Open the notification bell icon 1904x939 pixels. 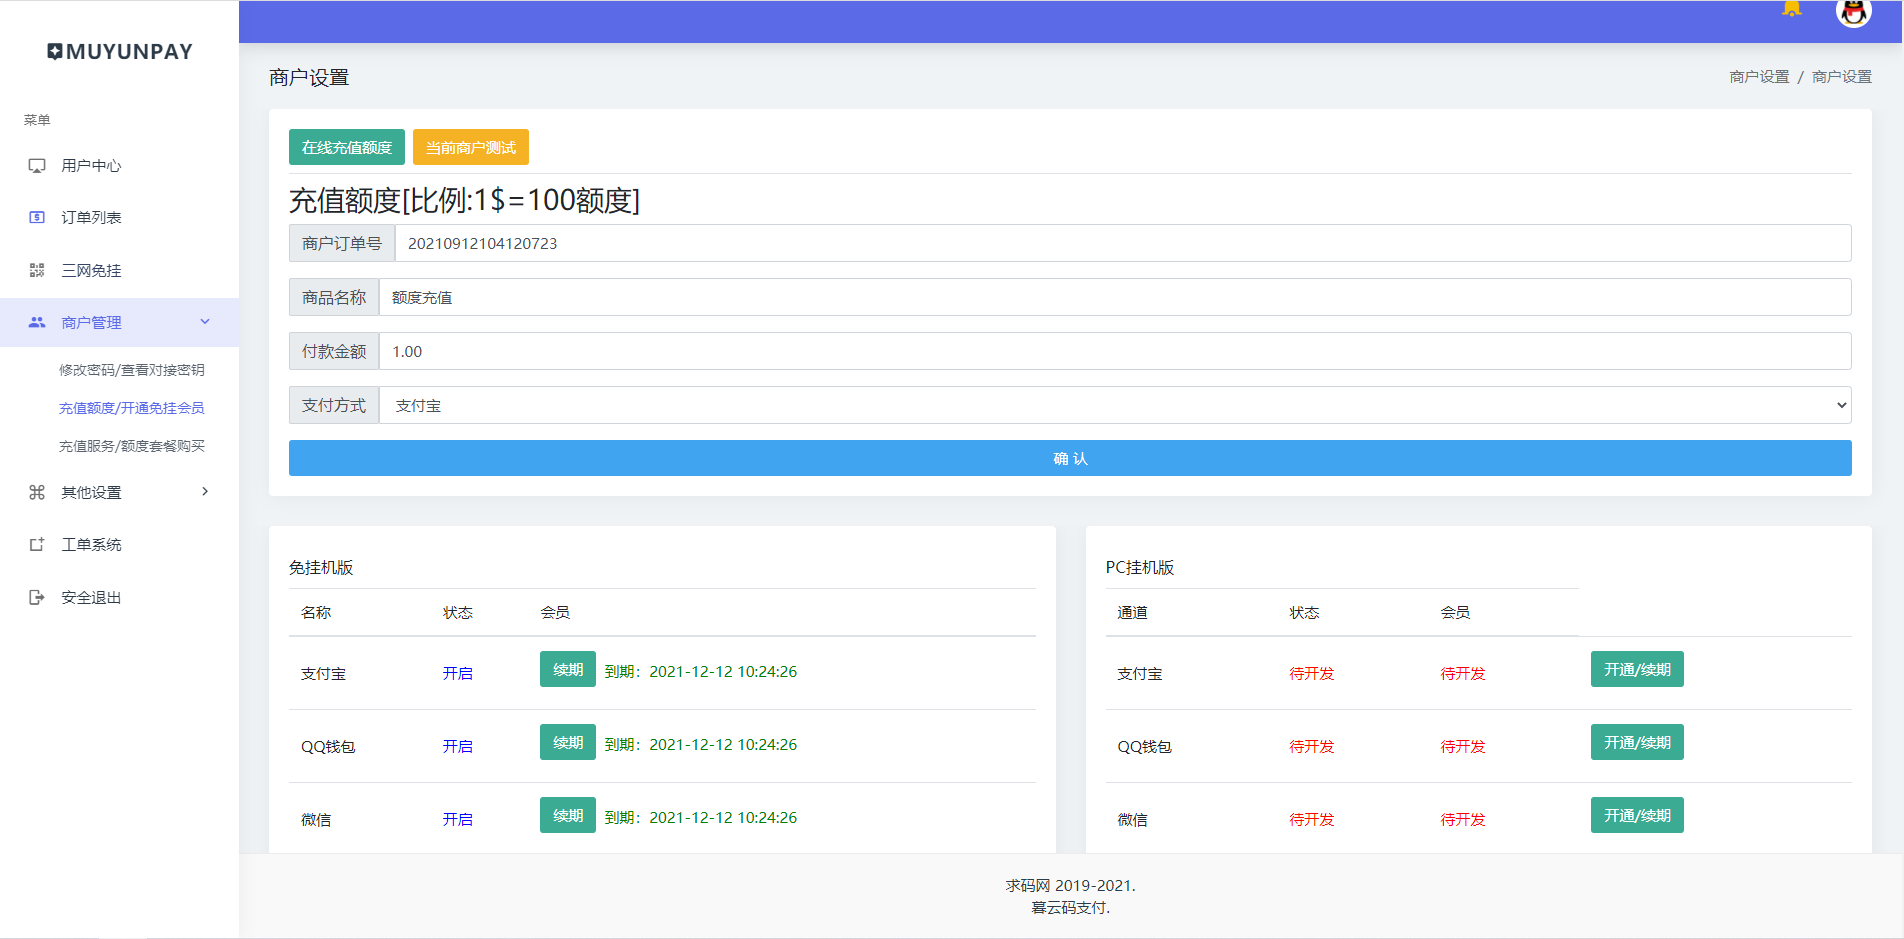coord(1791,9)
